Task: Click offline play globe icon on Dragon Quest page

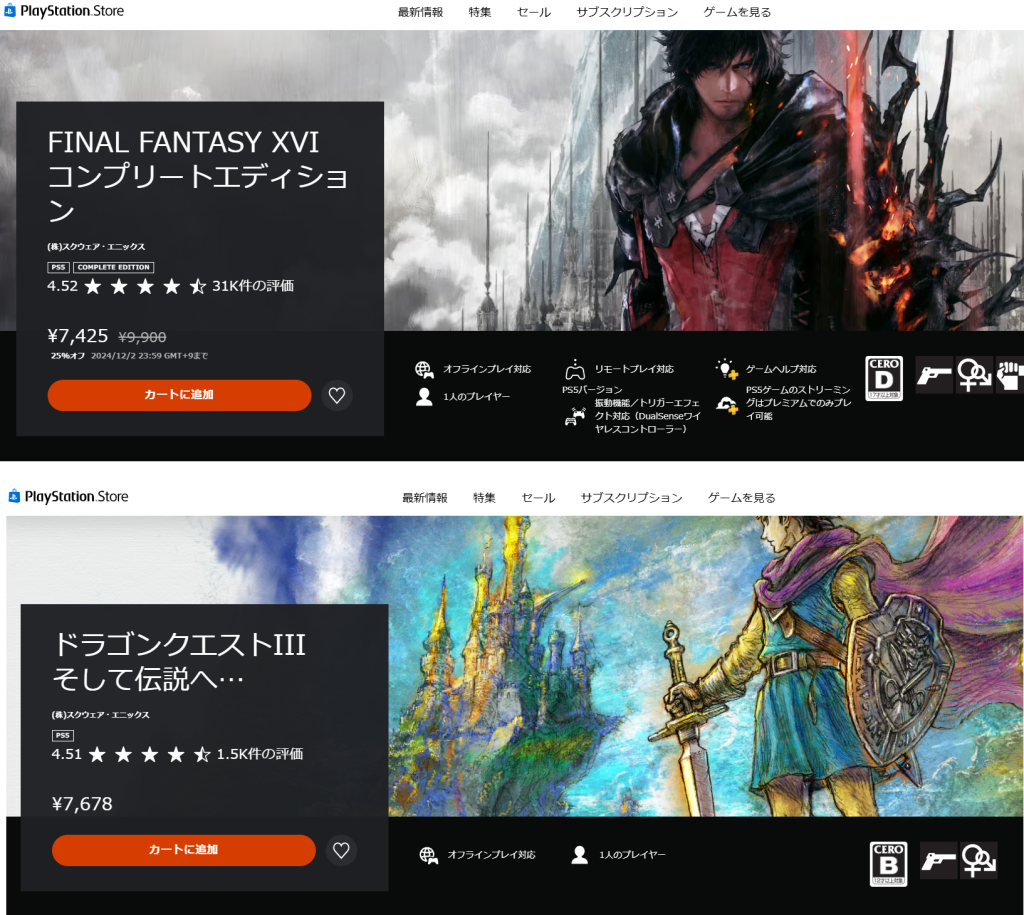Action: pyautogui.click(x=428, y=855)
